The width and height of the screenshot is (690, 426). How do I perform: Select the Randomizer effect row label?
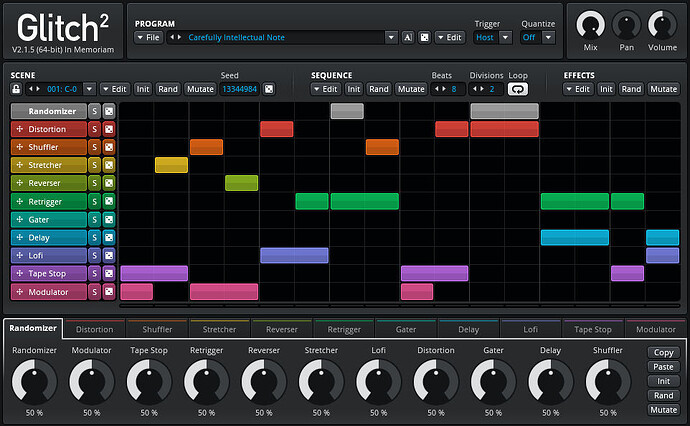coord(49,111)
